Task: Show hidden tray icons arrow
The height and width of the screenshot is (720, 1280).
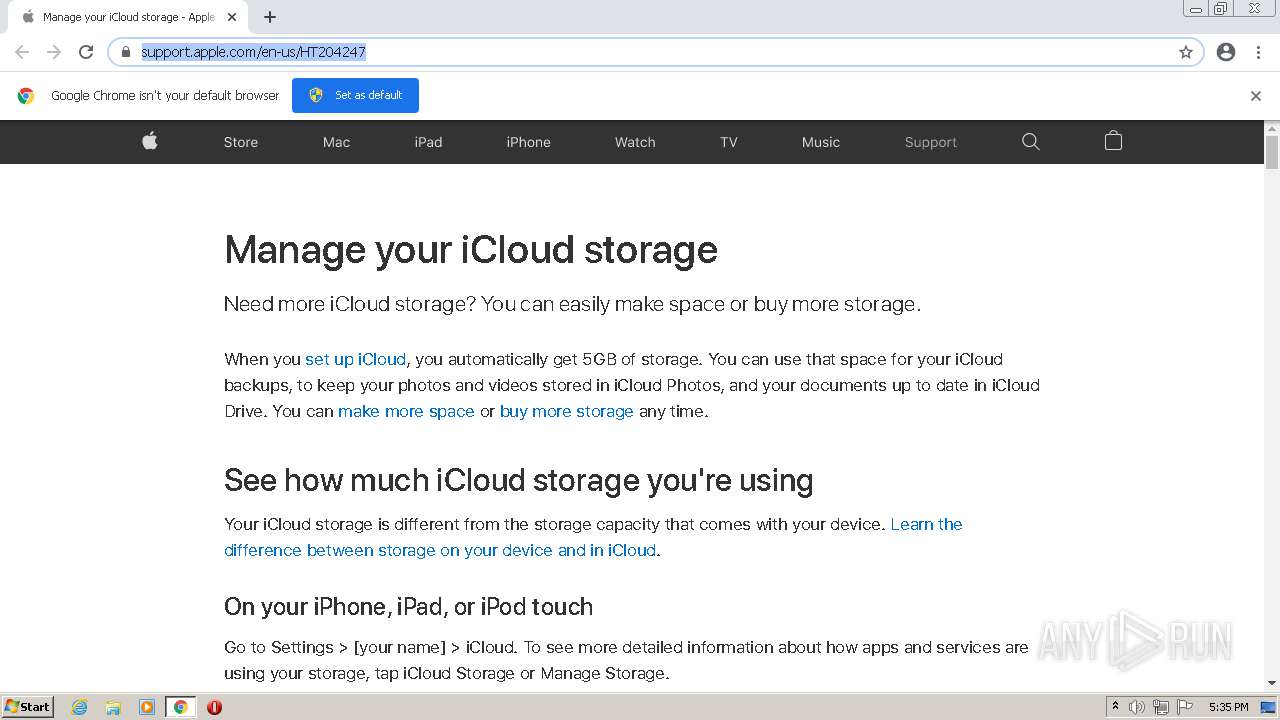Action: pyautogui.click(x=1115, y=707)
